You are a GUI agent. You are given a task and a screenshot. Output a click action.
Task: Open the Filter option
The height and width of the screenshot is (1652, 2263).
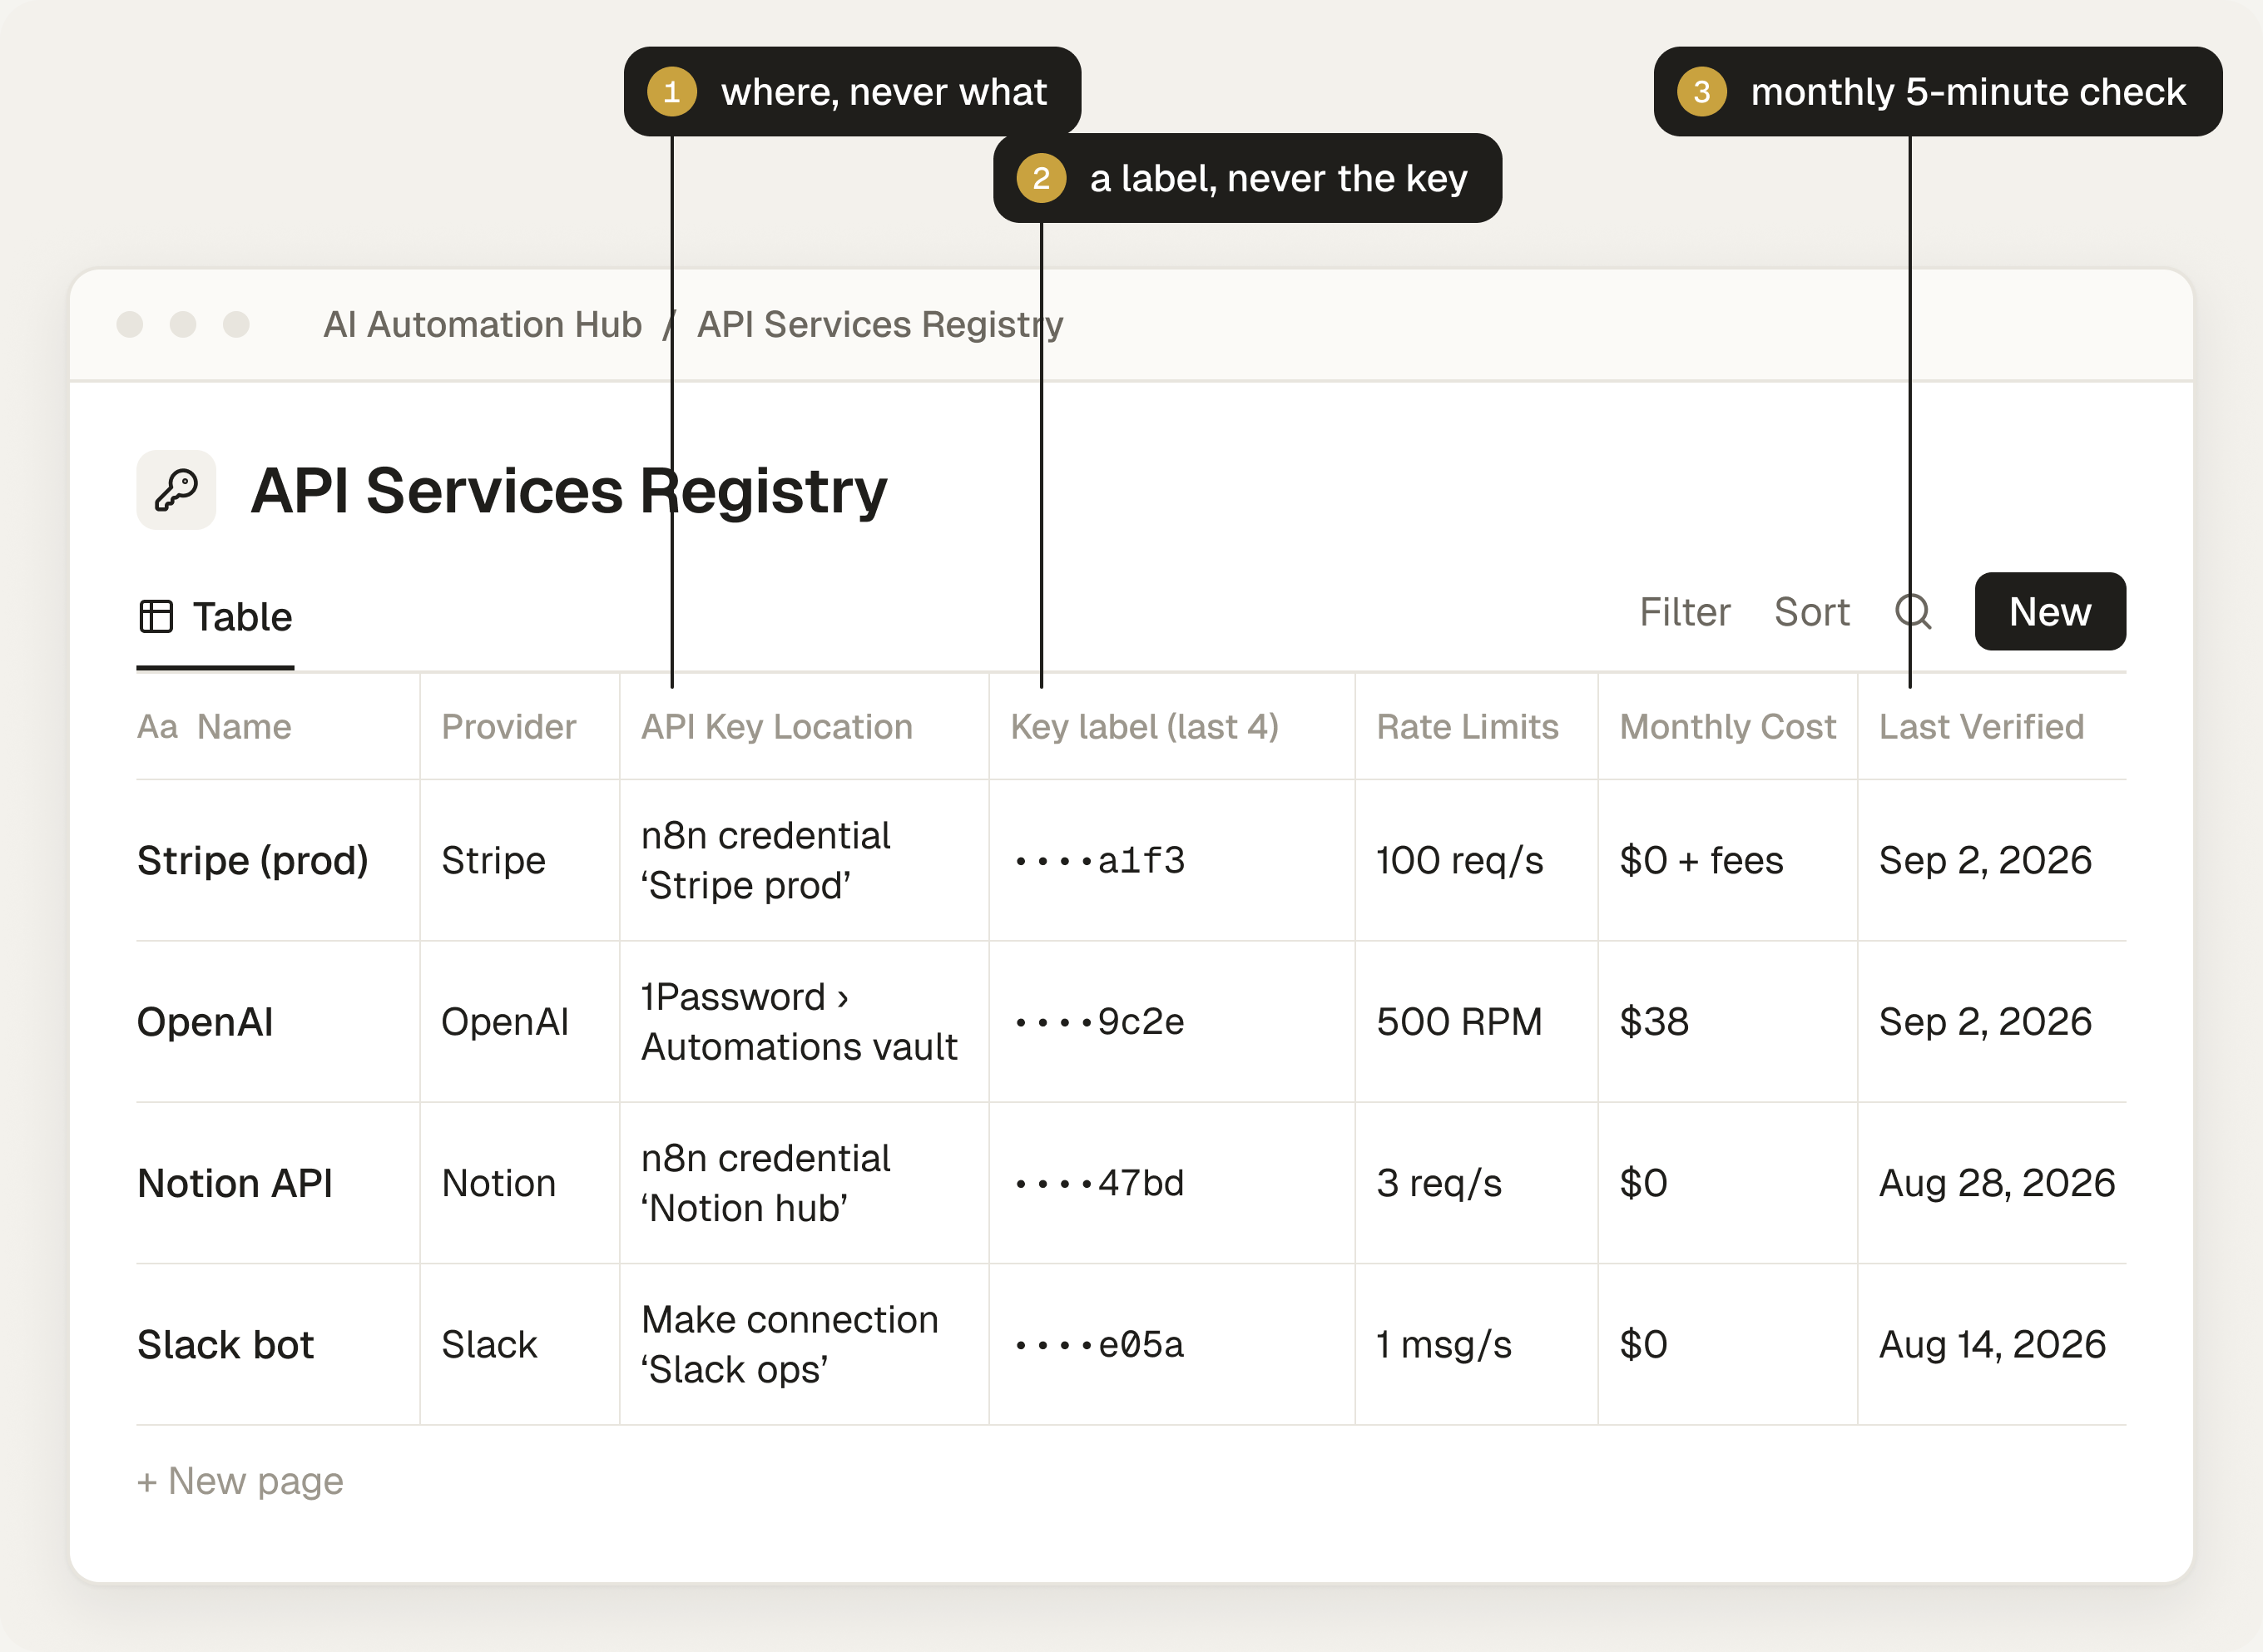[1685, 612]
